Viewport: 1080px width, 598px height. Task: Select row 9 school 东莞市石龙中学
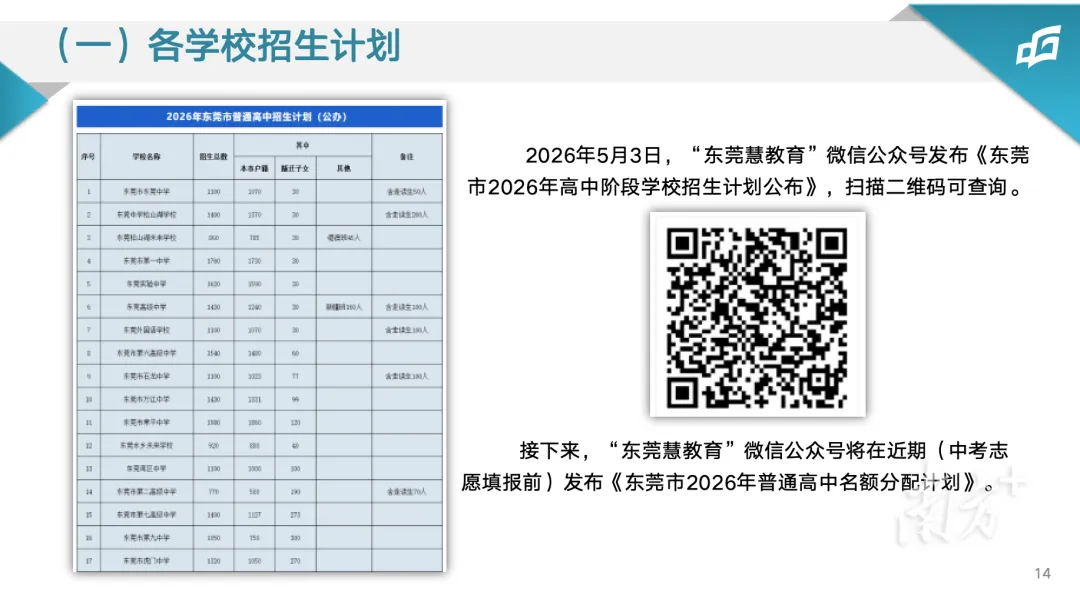pyautogui.click(x=147, y=376)
